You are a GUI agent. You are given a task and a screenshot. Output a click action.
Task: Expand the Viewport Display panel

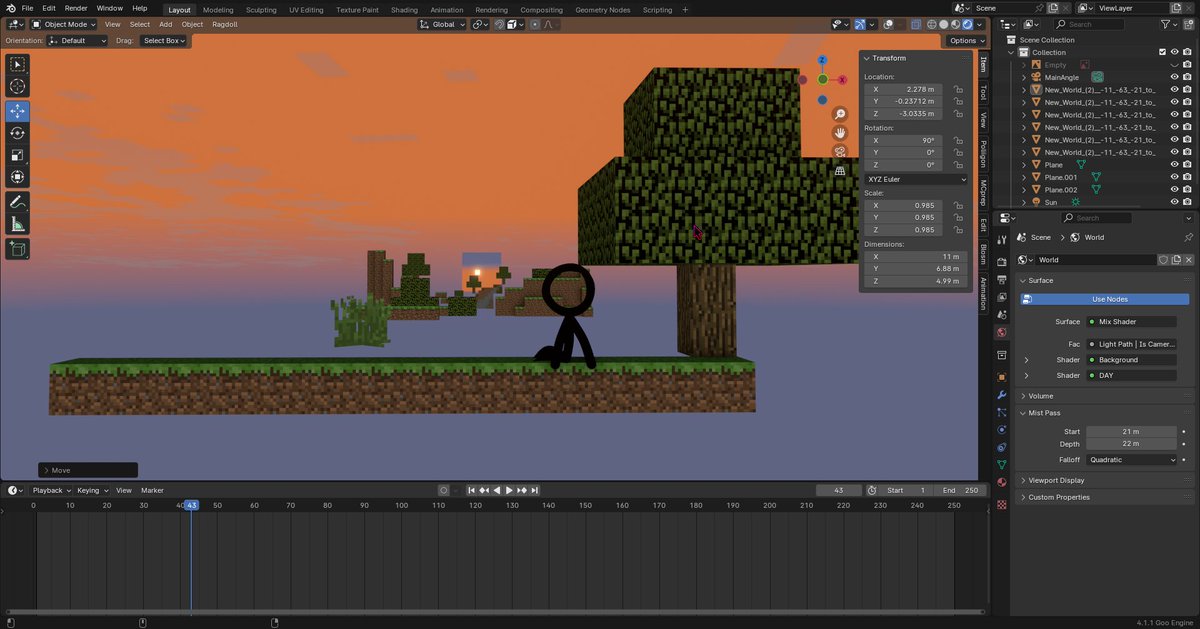(1056, 480)
